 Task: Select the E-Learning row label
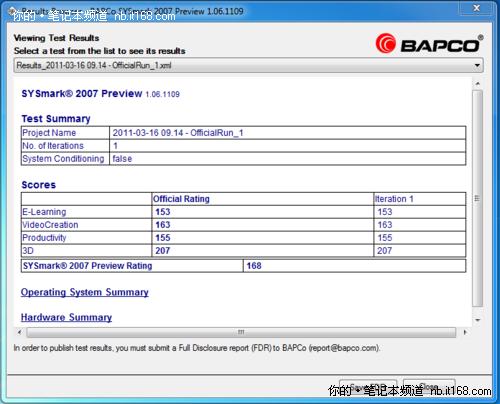[44, 212]
